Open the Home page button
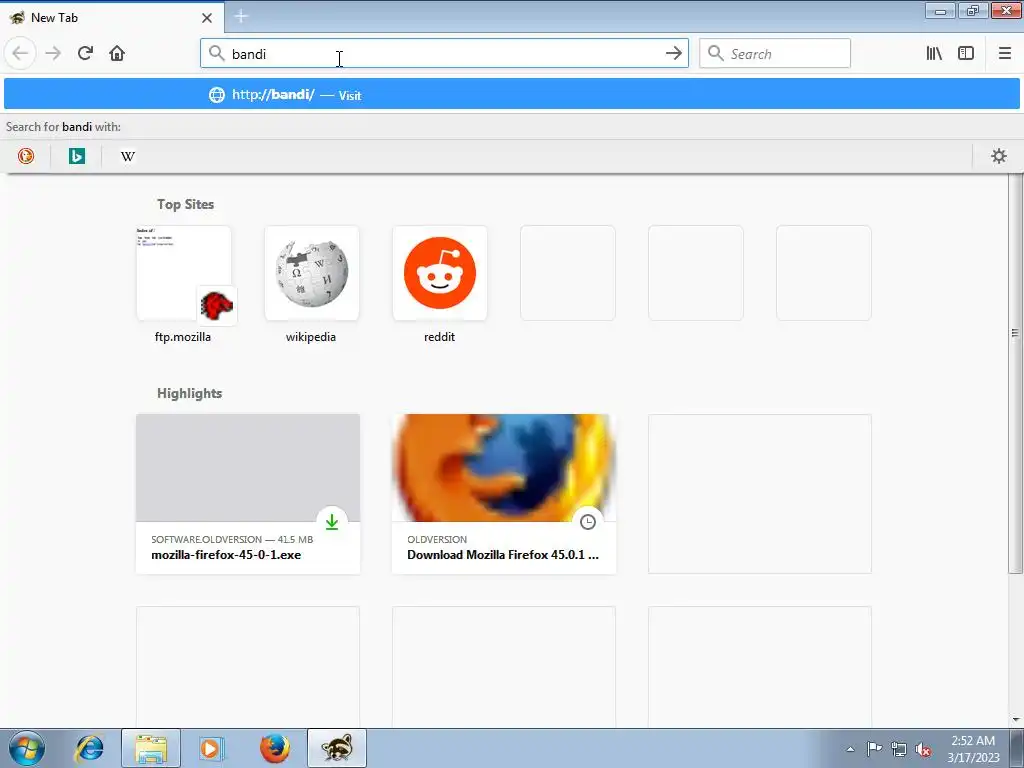This screenshot has width=1024, height=768. 117,54
